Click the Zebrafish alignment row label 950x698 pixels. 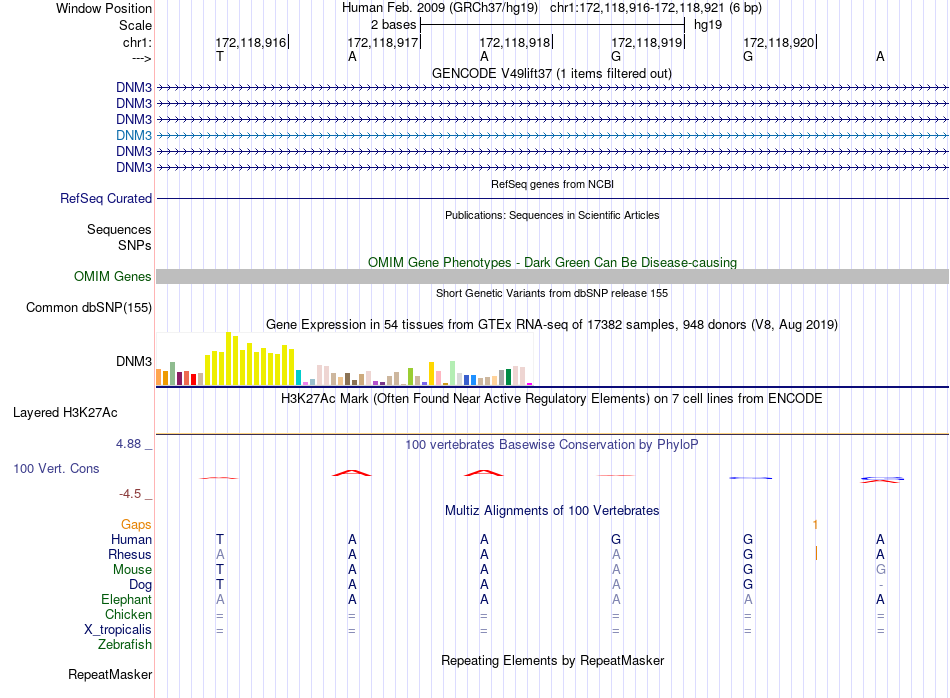(x=125, y=644)
